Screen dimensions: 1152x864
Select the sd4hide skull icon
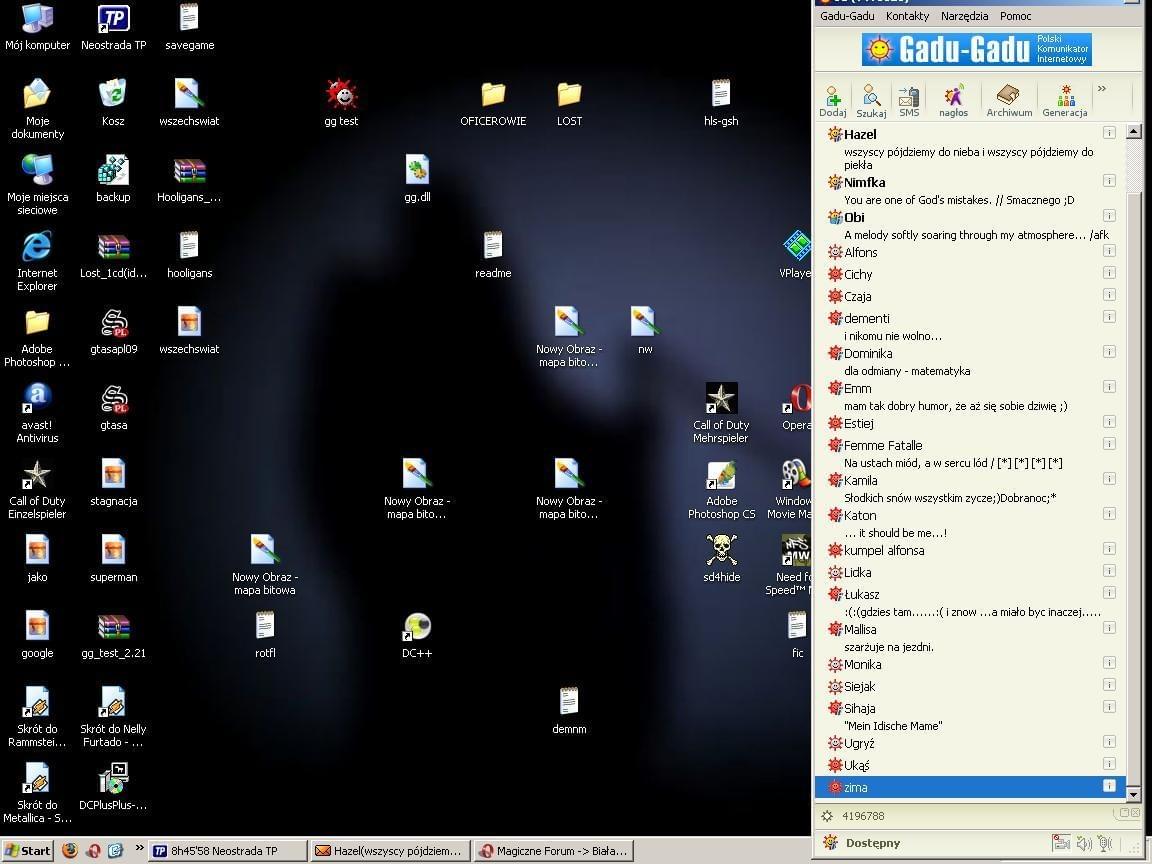721,558
